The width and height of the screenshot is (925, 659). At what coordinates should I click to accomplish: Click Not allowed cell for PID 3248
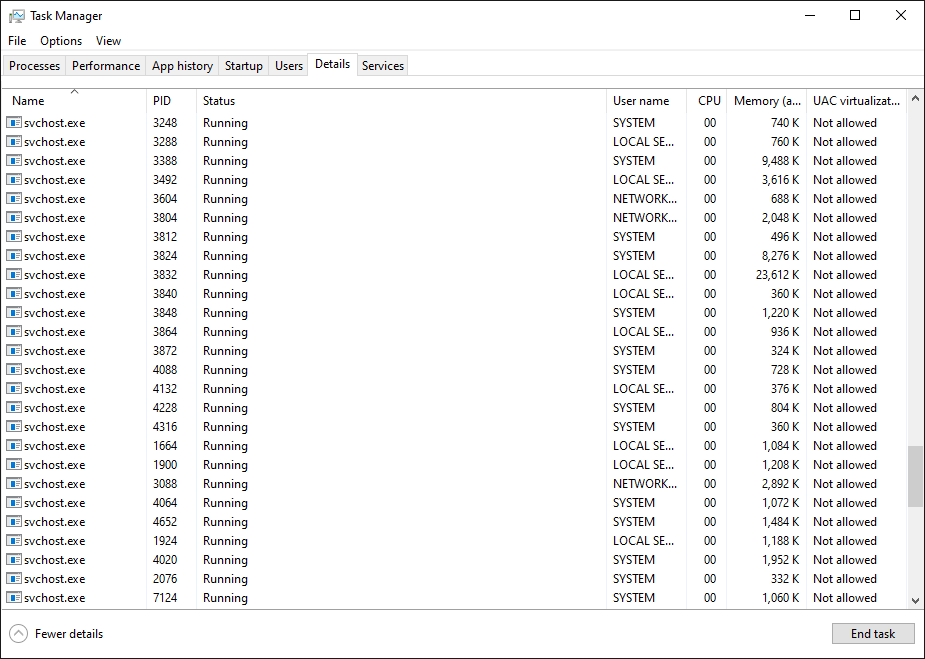(845, 123)
